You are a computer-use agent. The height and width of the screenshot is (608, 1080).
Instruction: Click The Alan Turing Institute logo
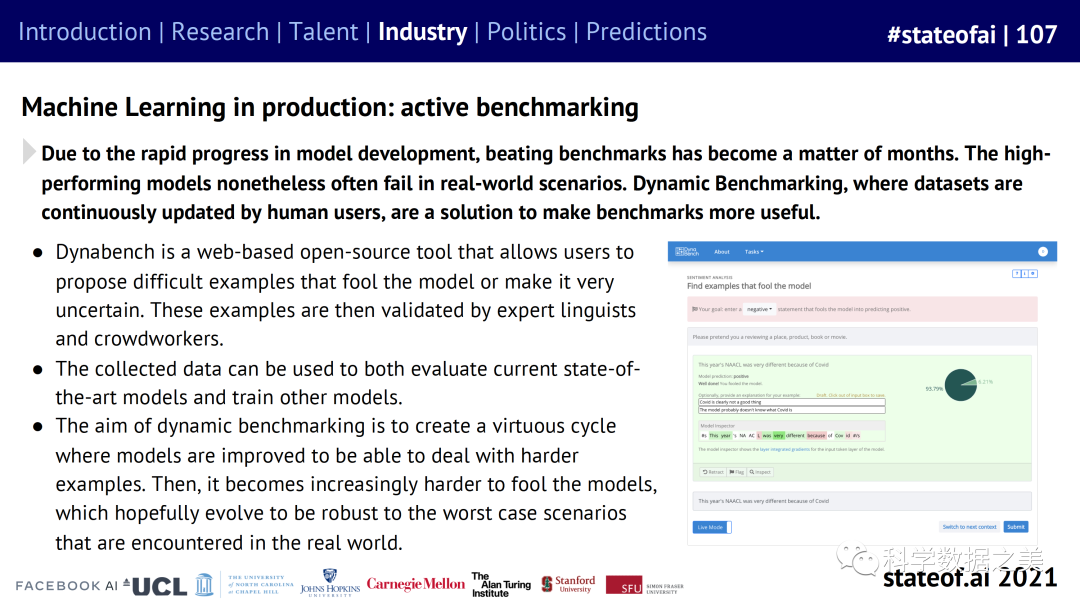[x=500, y=585]
